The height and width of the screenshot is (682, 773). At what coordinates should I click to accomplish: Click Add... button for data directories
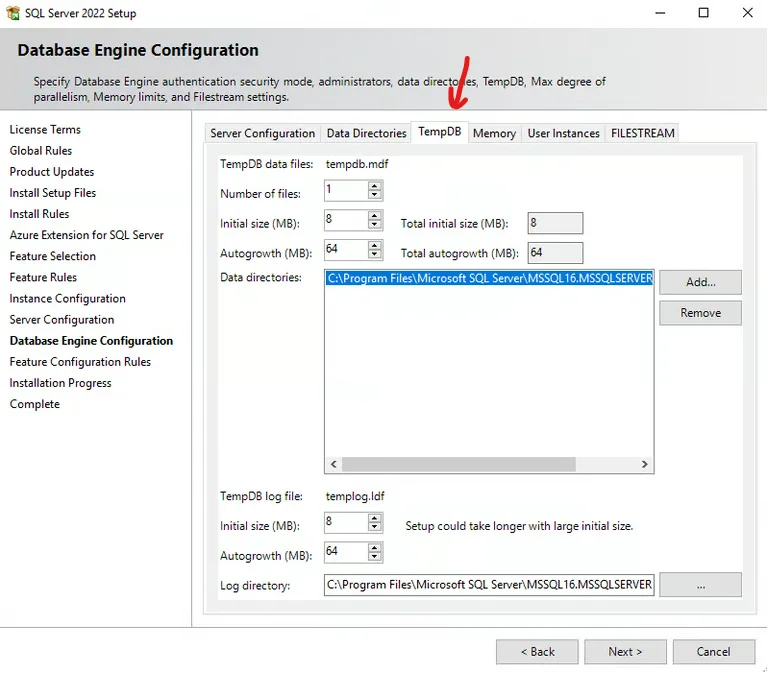(700, 282)
